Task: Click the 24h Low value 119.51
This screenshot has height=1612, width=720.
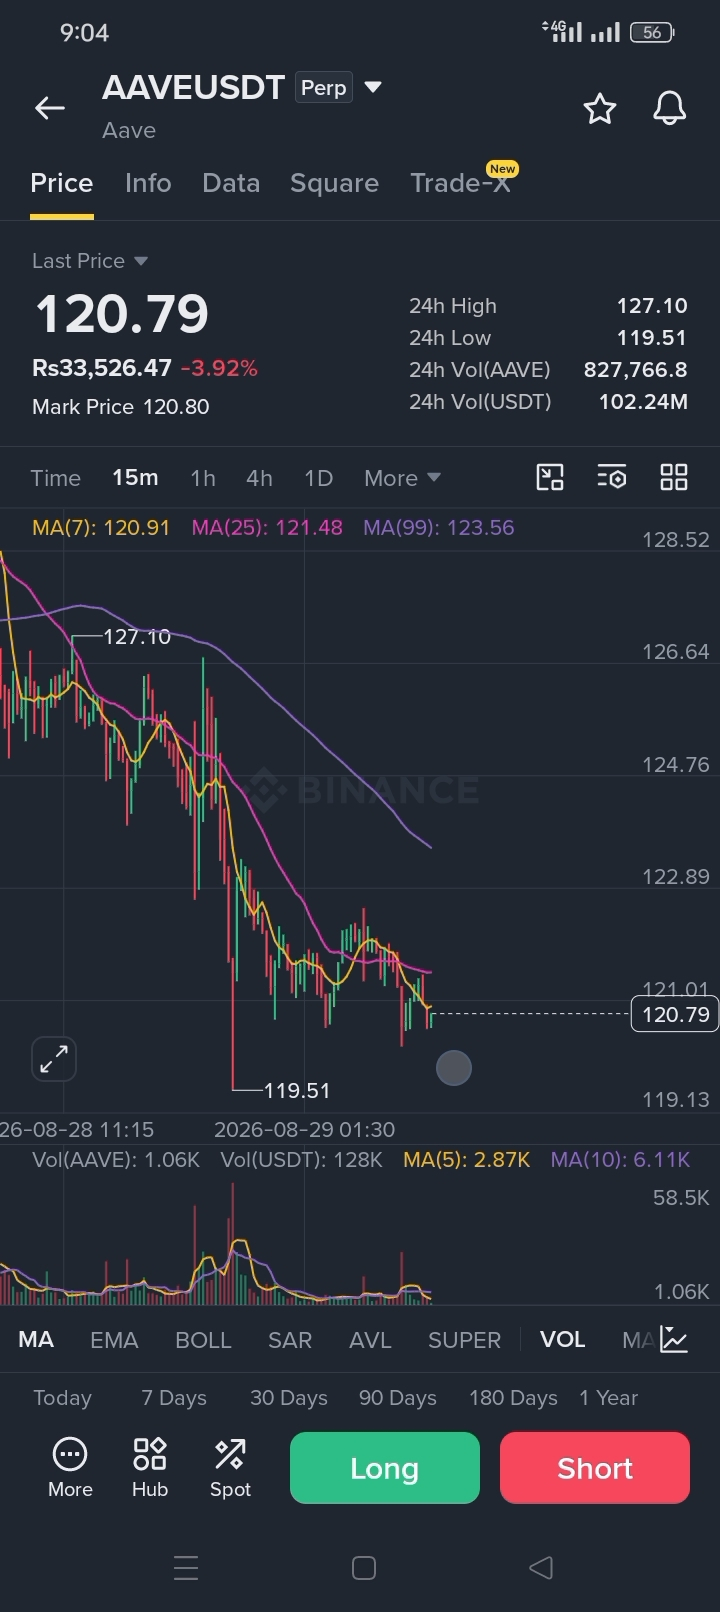Action: (652, 338)
